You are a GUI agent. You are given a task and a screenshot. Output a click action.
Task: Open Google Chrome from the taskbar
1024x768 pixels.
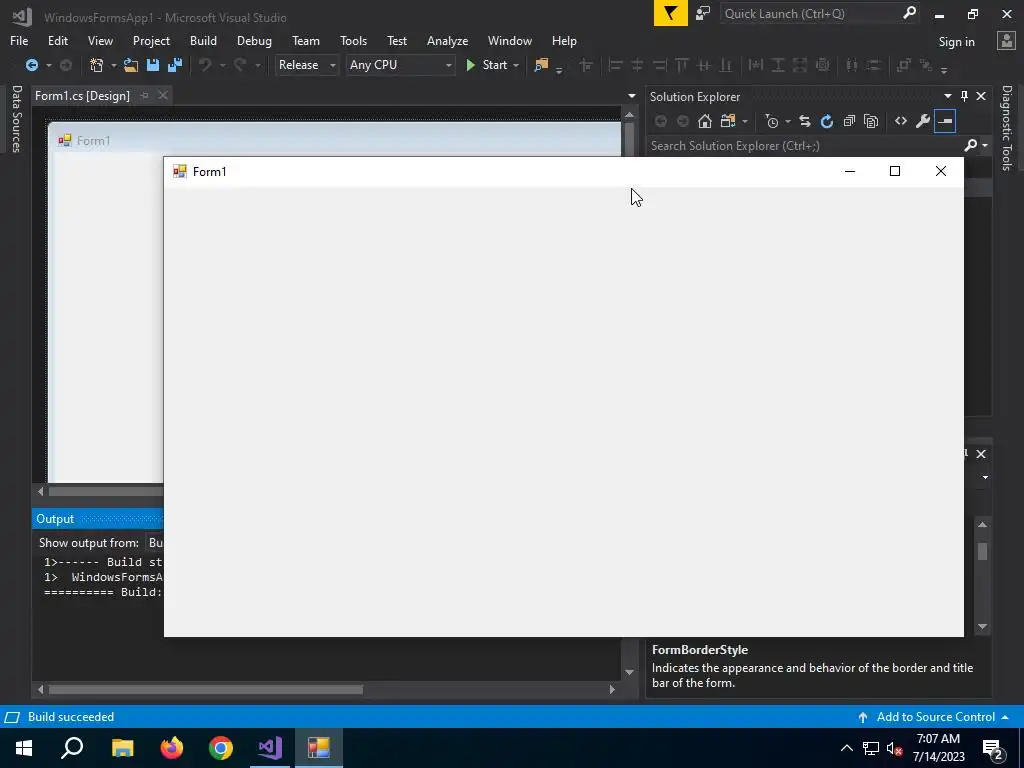pyautogui.click(x=221, y=748)
